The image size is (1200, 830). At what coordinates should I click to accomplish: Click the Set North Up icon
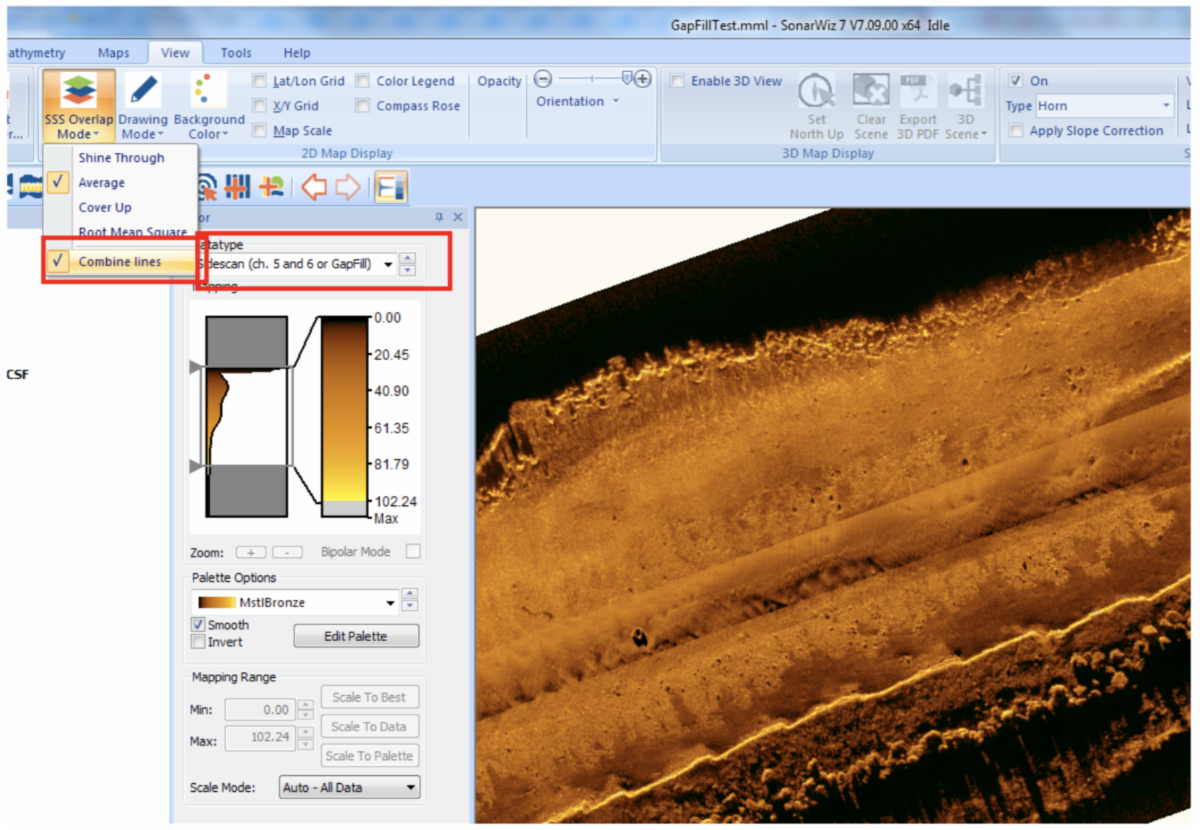(817, 92)
